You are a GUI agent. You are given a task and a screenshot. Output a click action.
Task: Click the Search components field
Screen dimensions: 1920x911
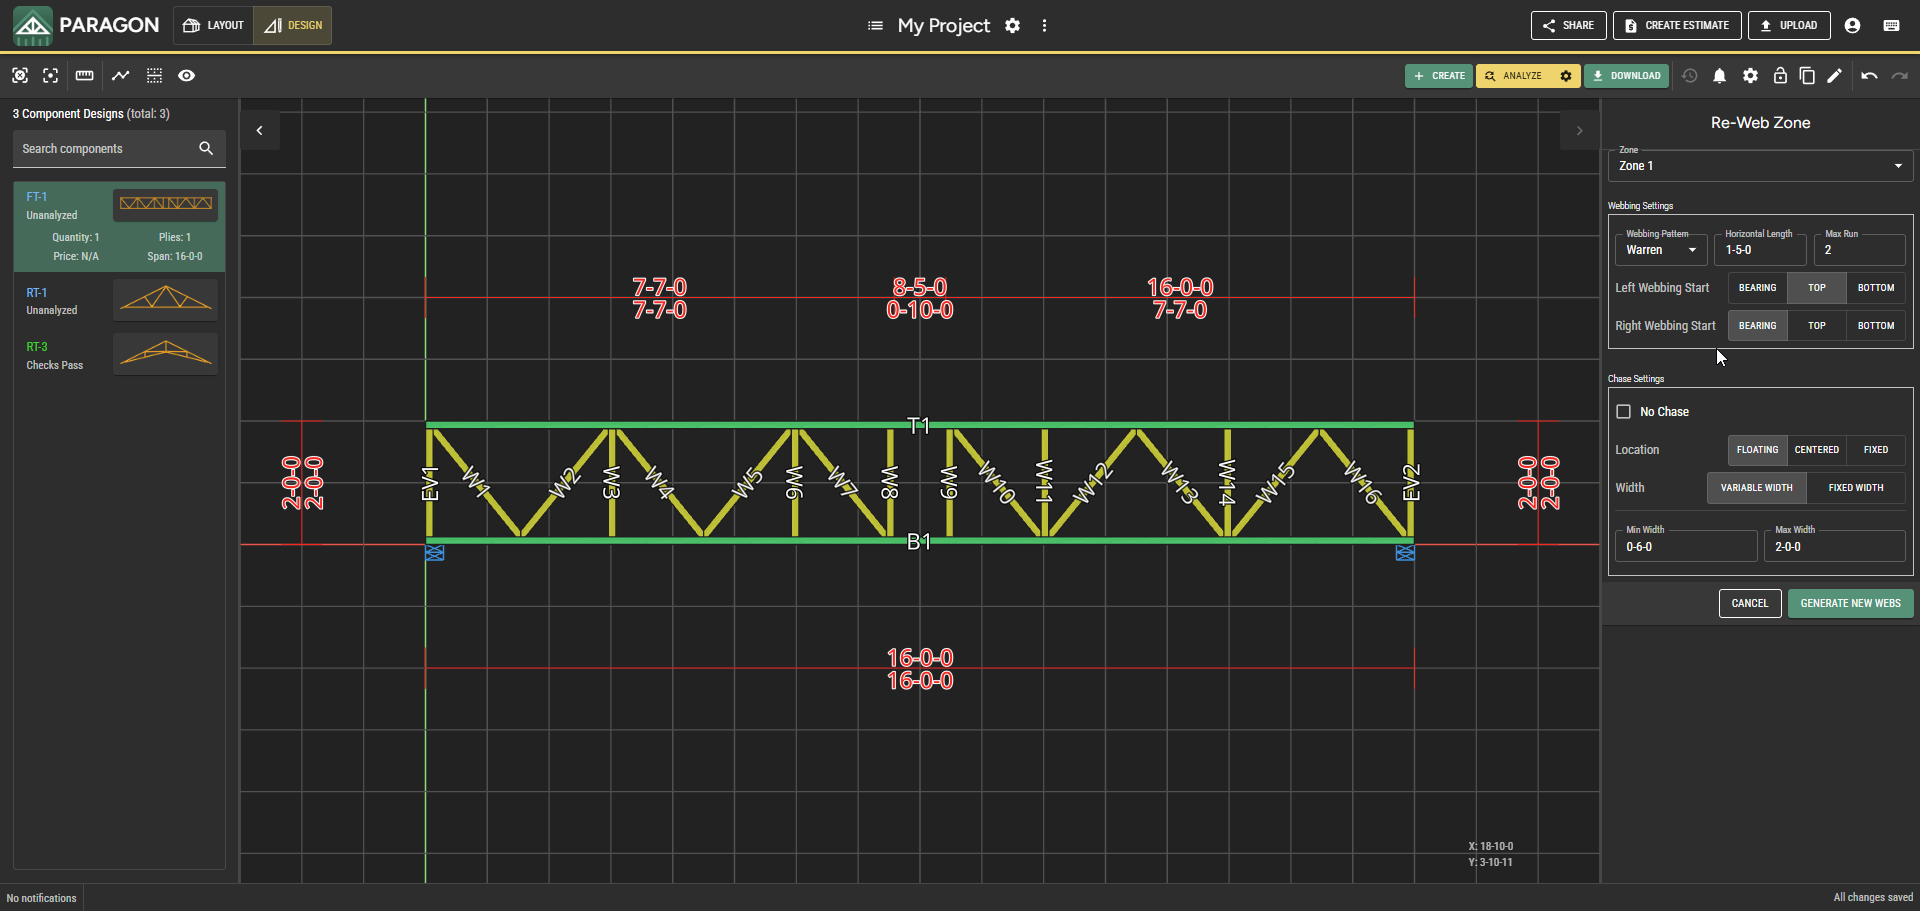pyautogui.click(x=118, y=149)
